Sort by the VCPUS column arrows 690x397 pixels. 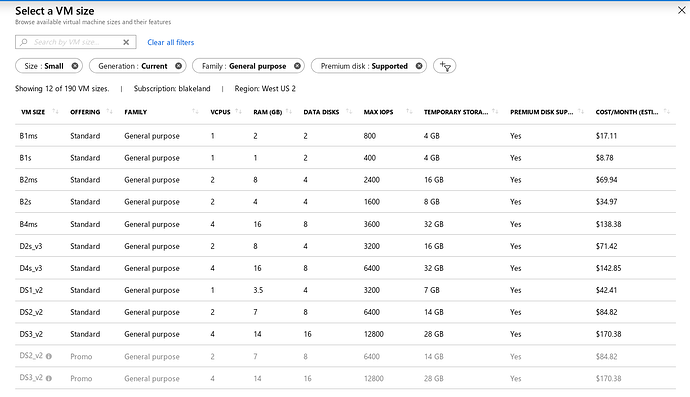coord(239,111)
